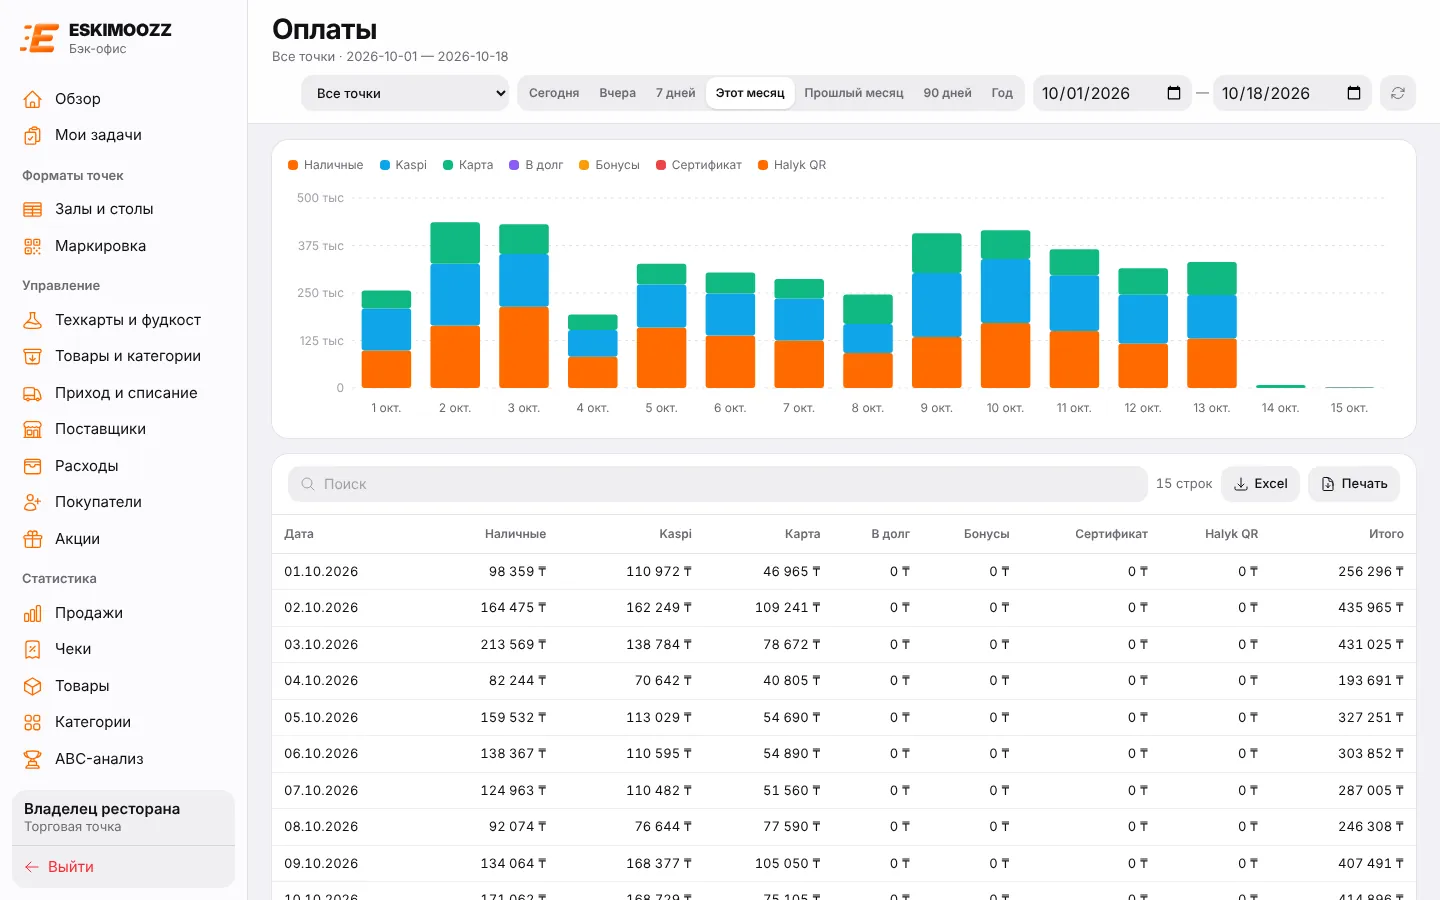This screenshot has height=900, width=1440.
Task: Open the Товары statistics cube icon
Action: point(33,686)
